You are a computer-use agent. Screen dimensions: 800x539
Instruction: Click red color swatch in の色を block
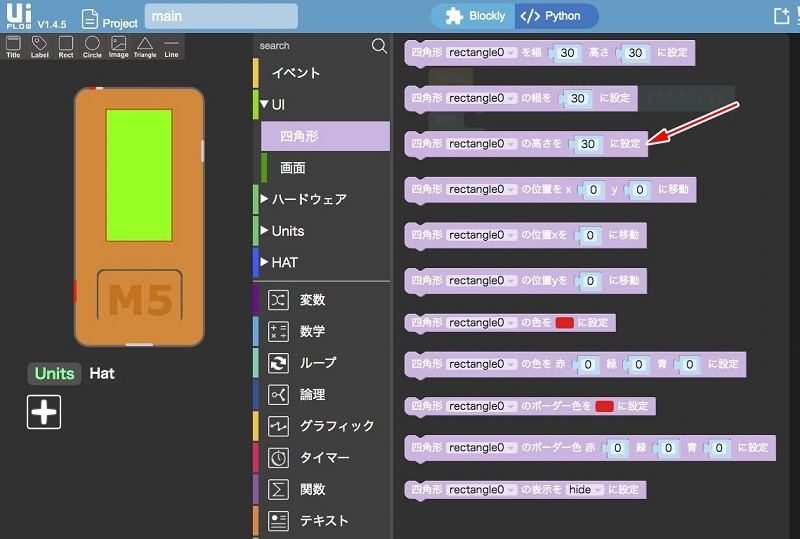click(564, 323)
